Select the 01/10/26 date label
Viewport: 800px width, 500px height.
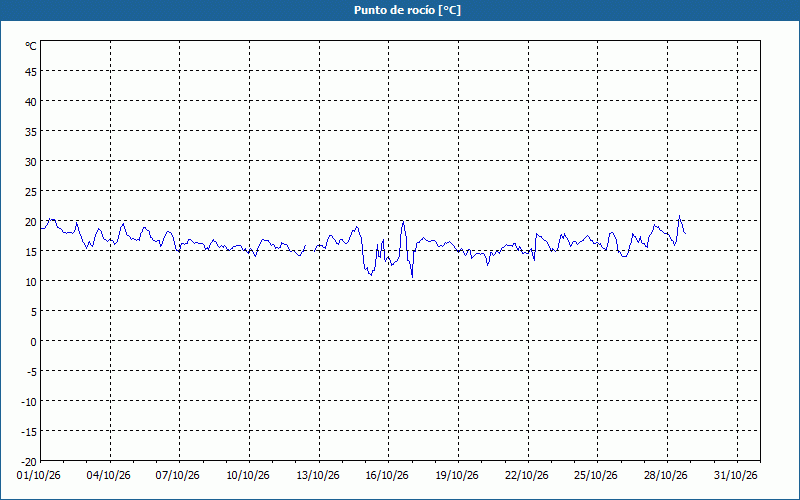pos(39,476)
